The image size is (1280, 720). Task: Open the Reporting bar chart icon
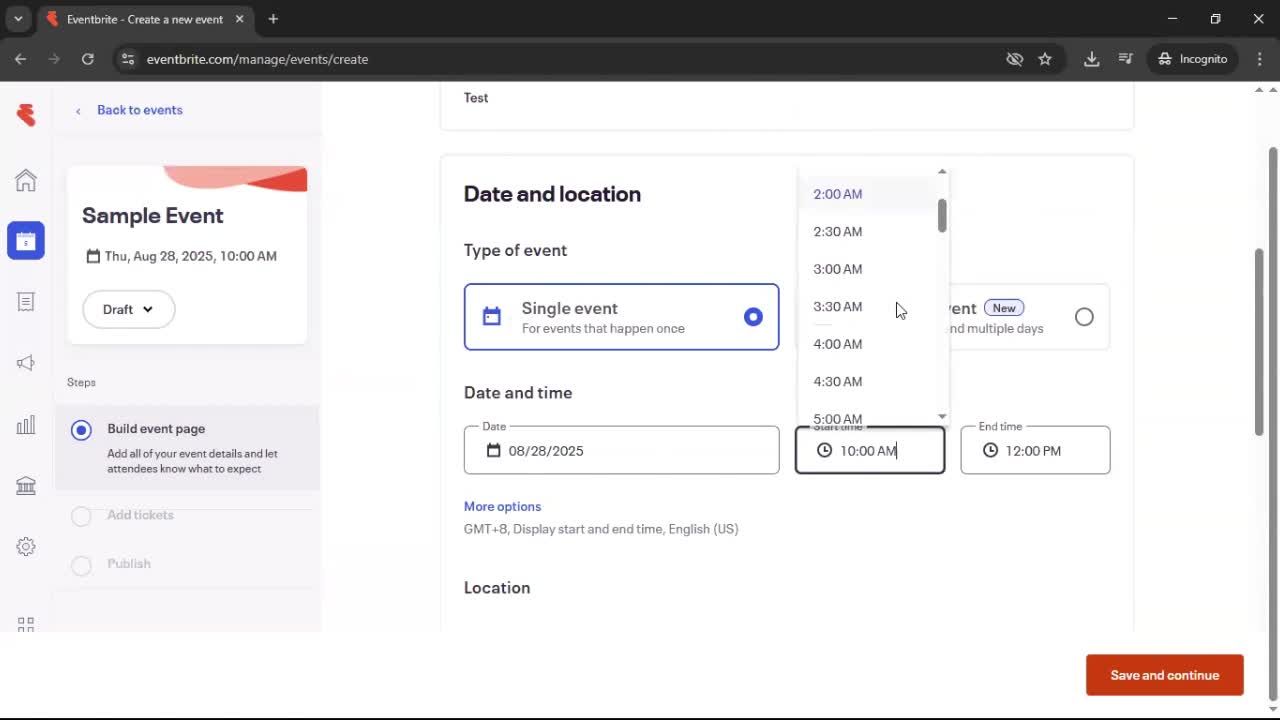pyautogui.click(x=26, y=425)
